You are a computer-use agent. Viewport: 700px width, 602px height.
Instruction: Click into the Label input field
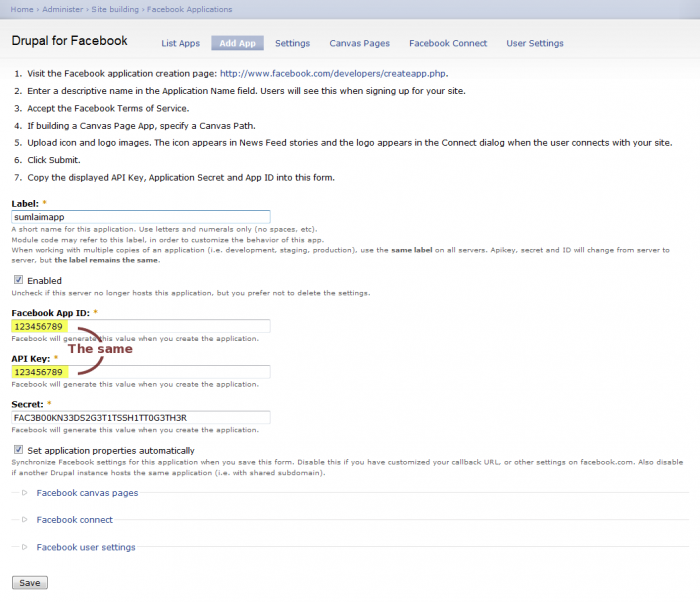click(141, 217)
